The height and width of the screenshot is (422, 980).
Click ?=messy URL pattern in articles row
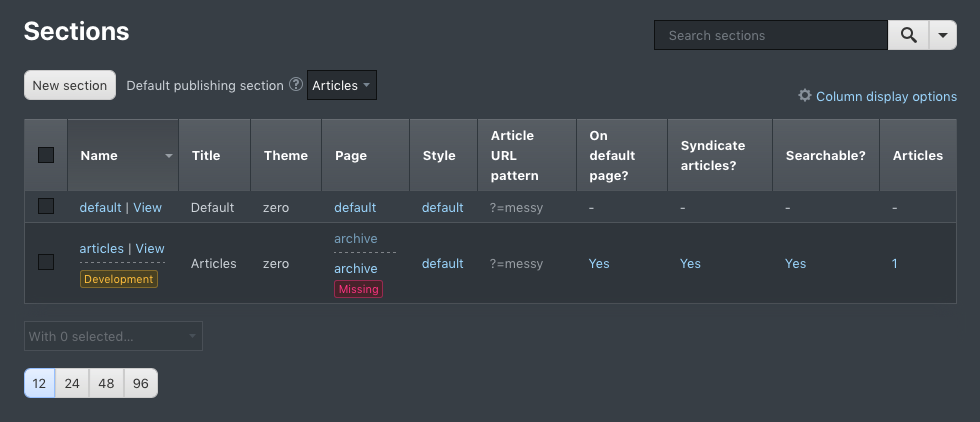coord(516,264)
